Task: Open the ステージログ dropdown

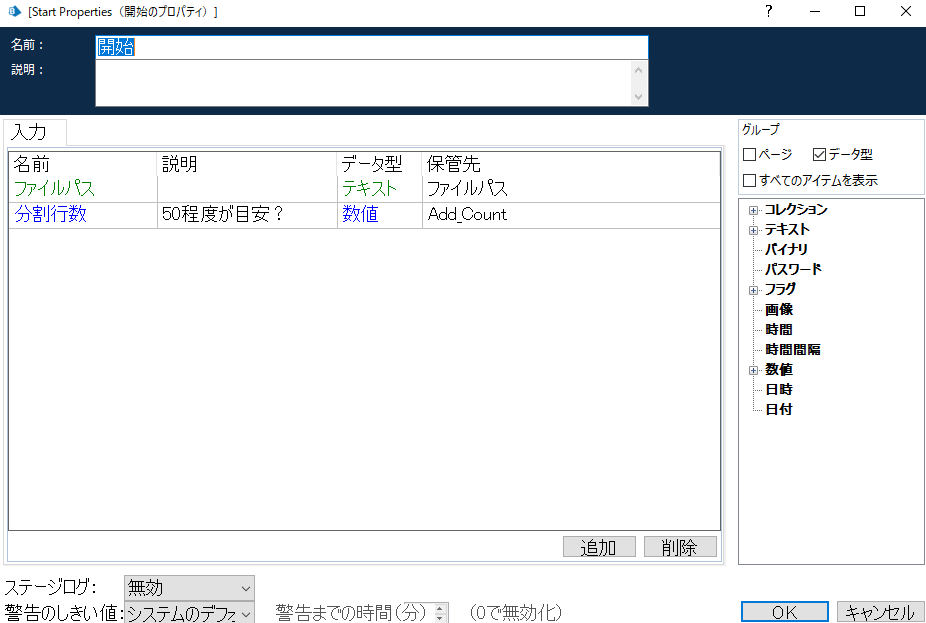Action: tap(189, 588)
